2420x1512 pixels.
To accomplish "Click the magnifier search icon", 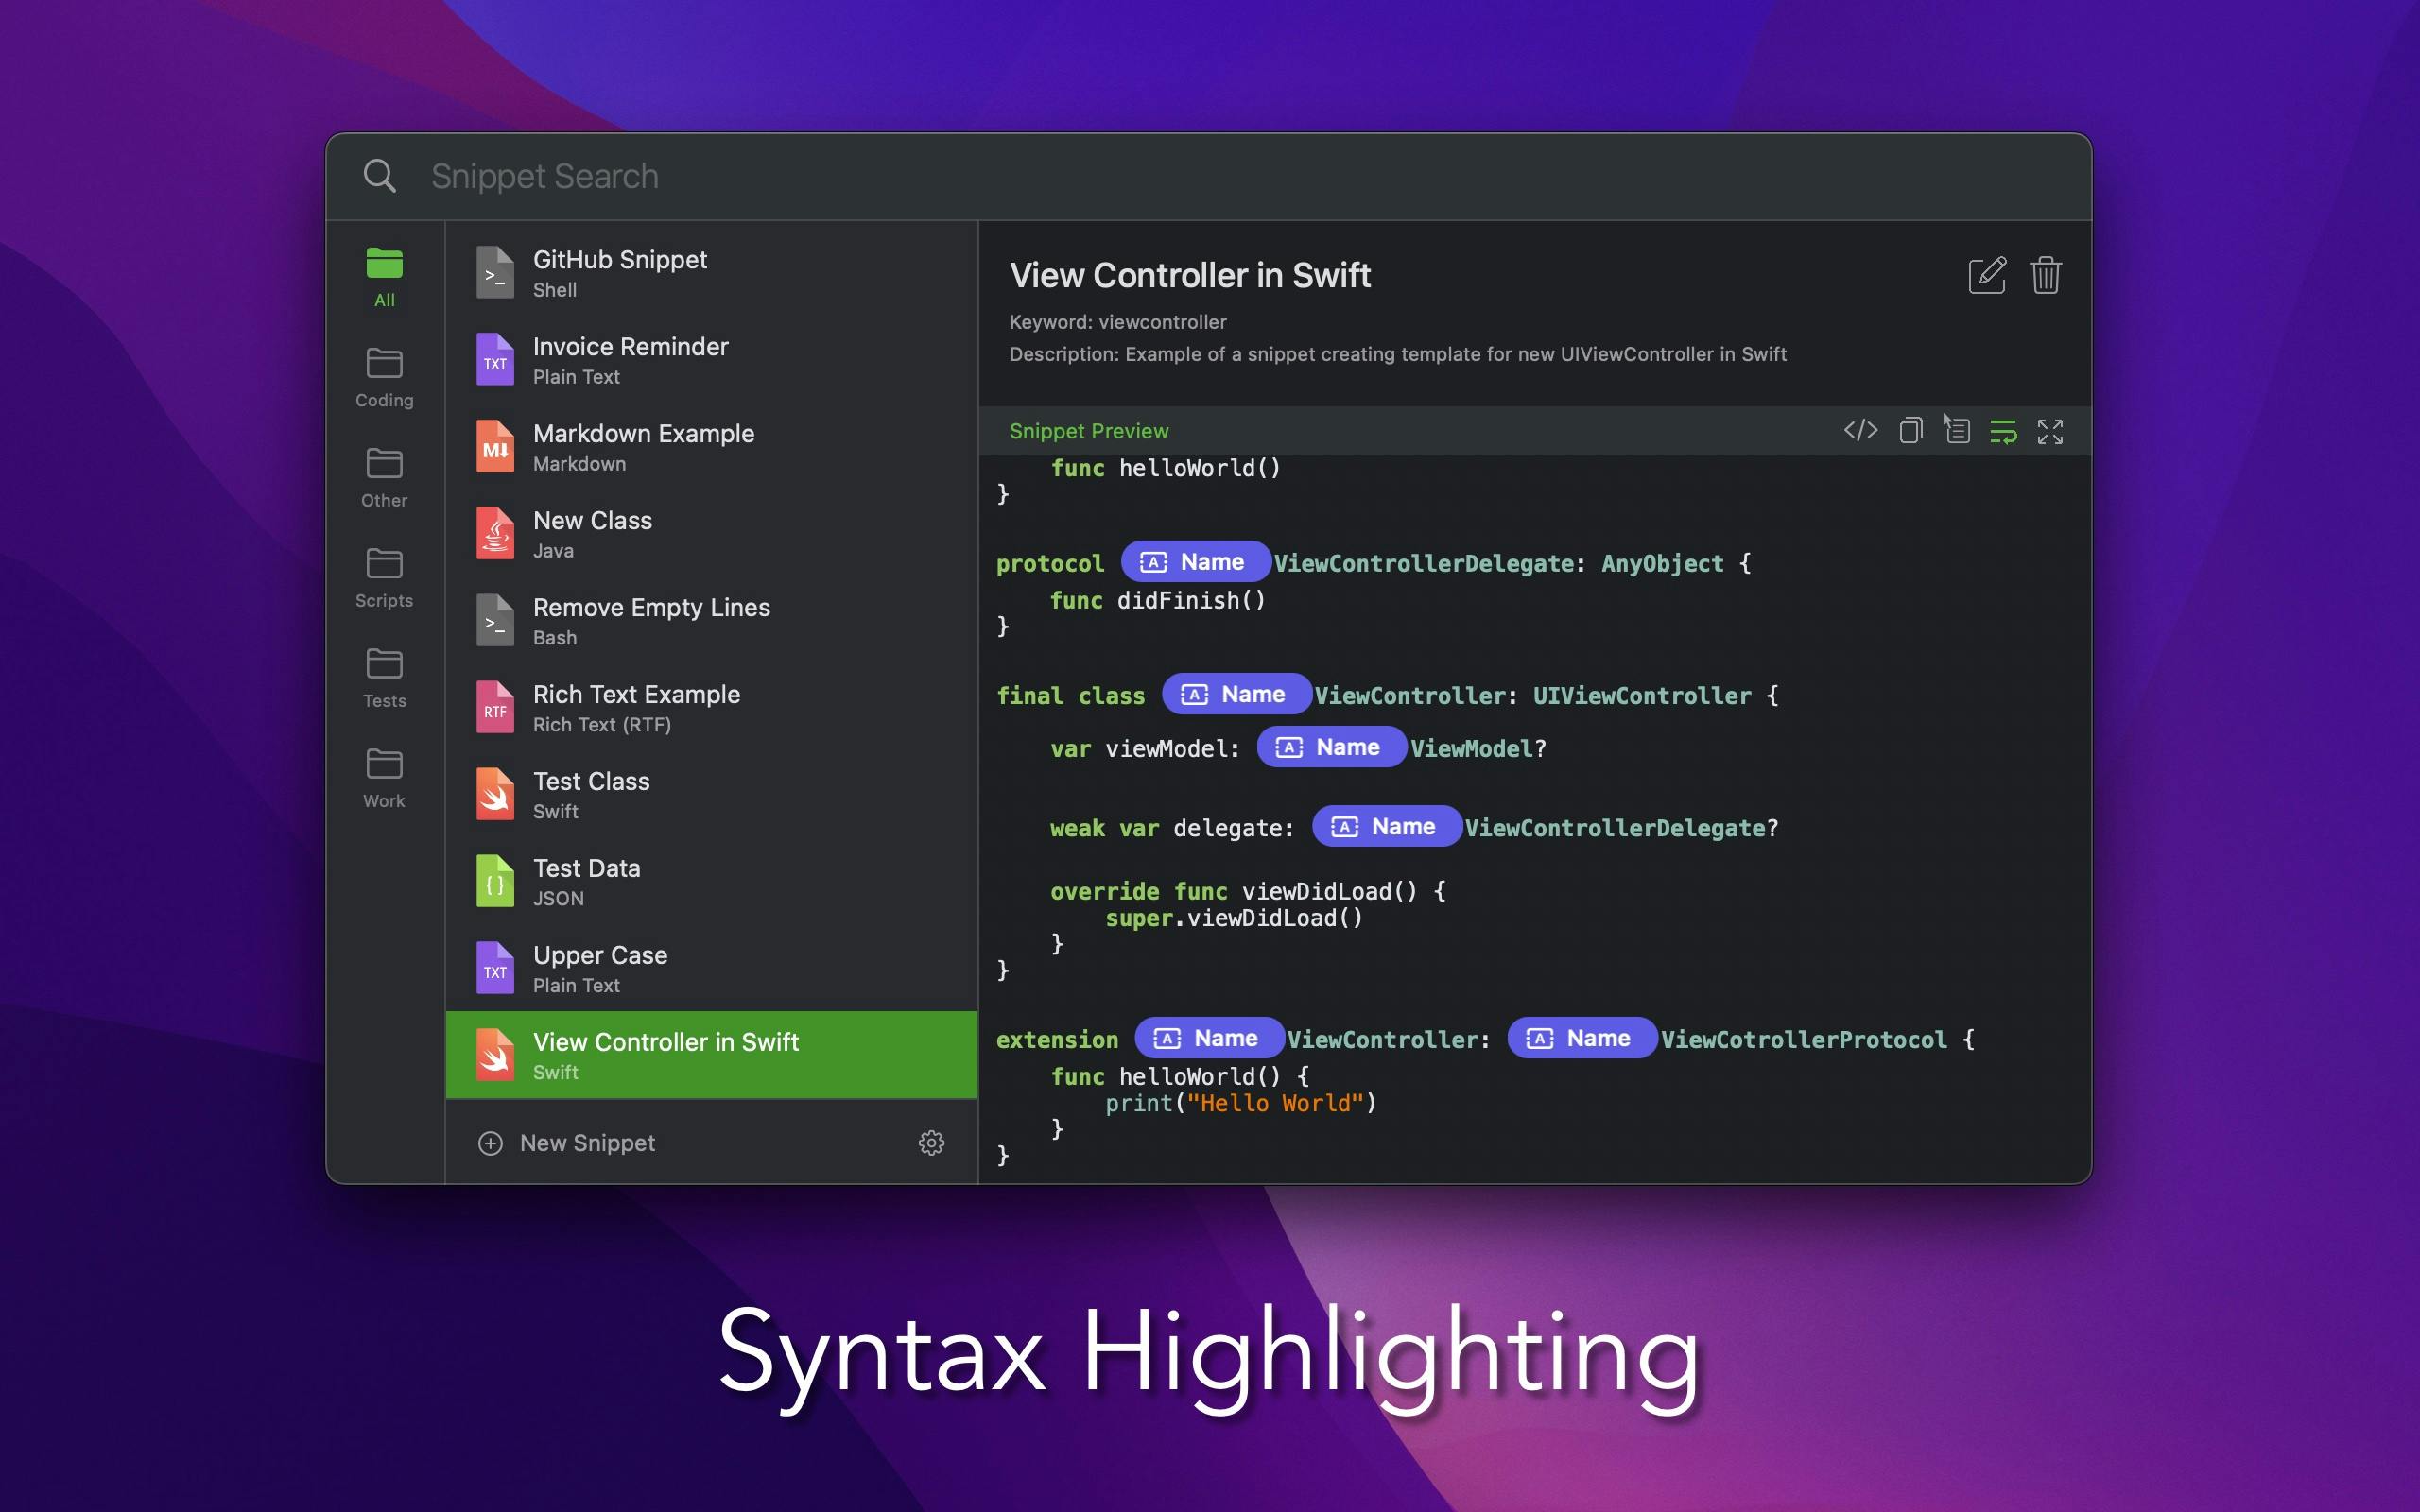I will pos(379,176).
